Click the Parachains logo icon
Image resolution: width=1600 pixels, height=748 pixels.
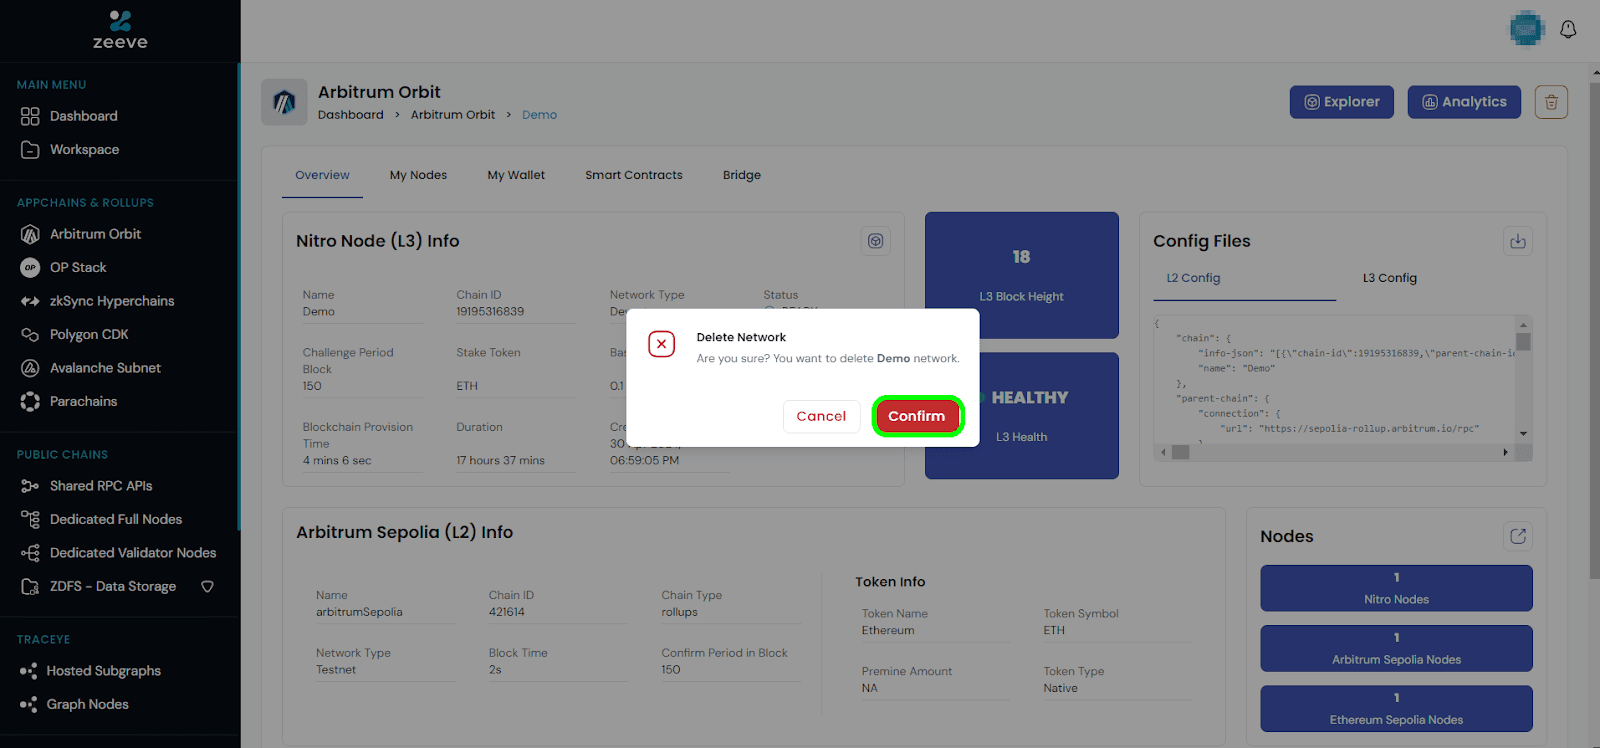(30, 401)
